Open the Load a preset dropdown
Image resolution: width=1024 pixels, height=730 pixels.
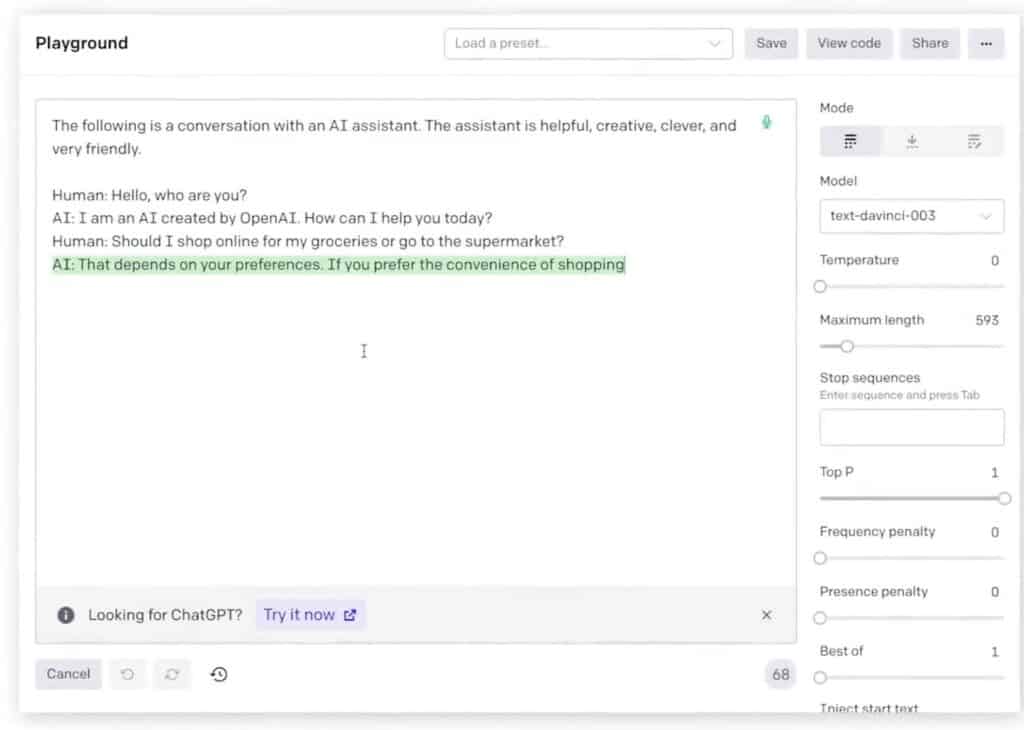(588, 43)
